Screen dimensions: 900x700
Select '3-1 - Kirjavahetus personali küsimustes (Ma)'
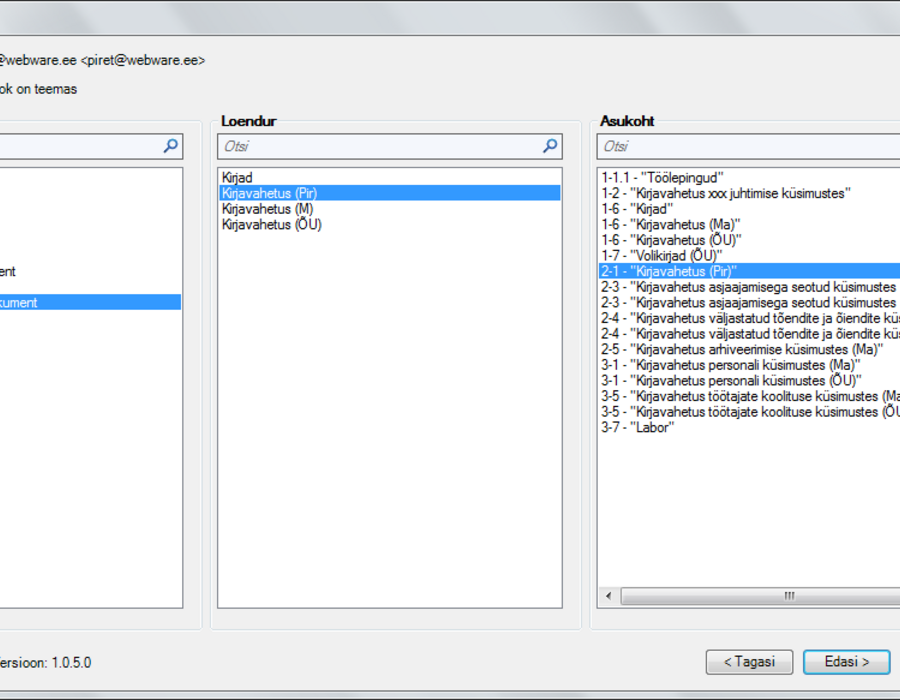[x=750, y=365]
